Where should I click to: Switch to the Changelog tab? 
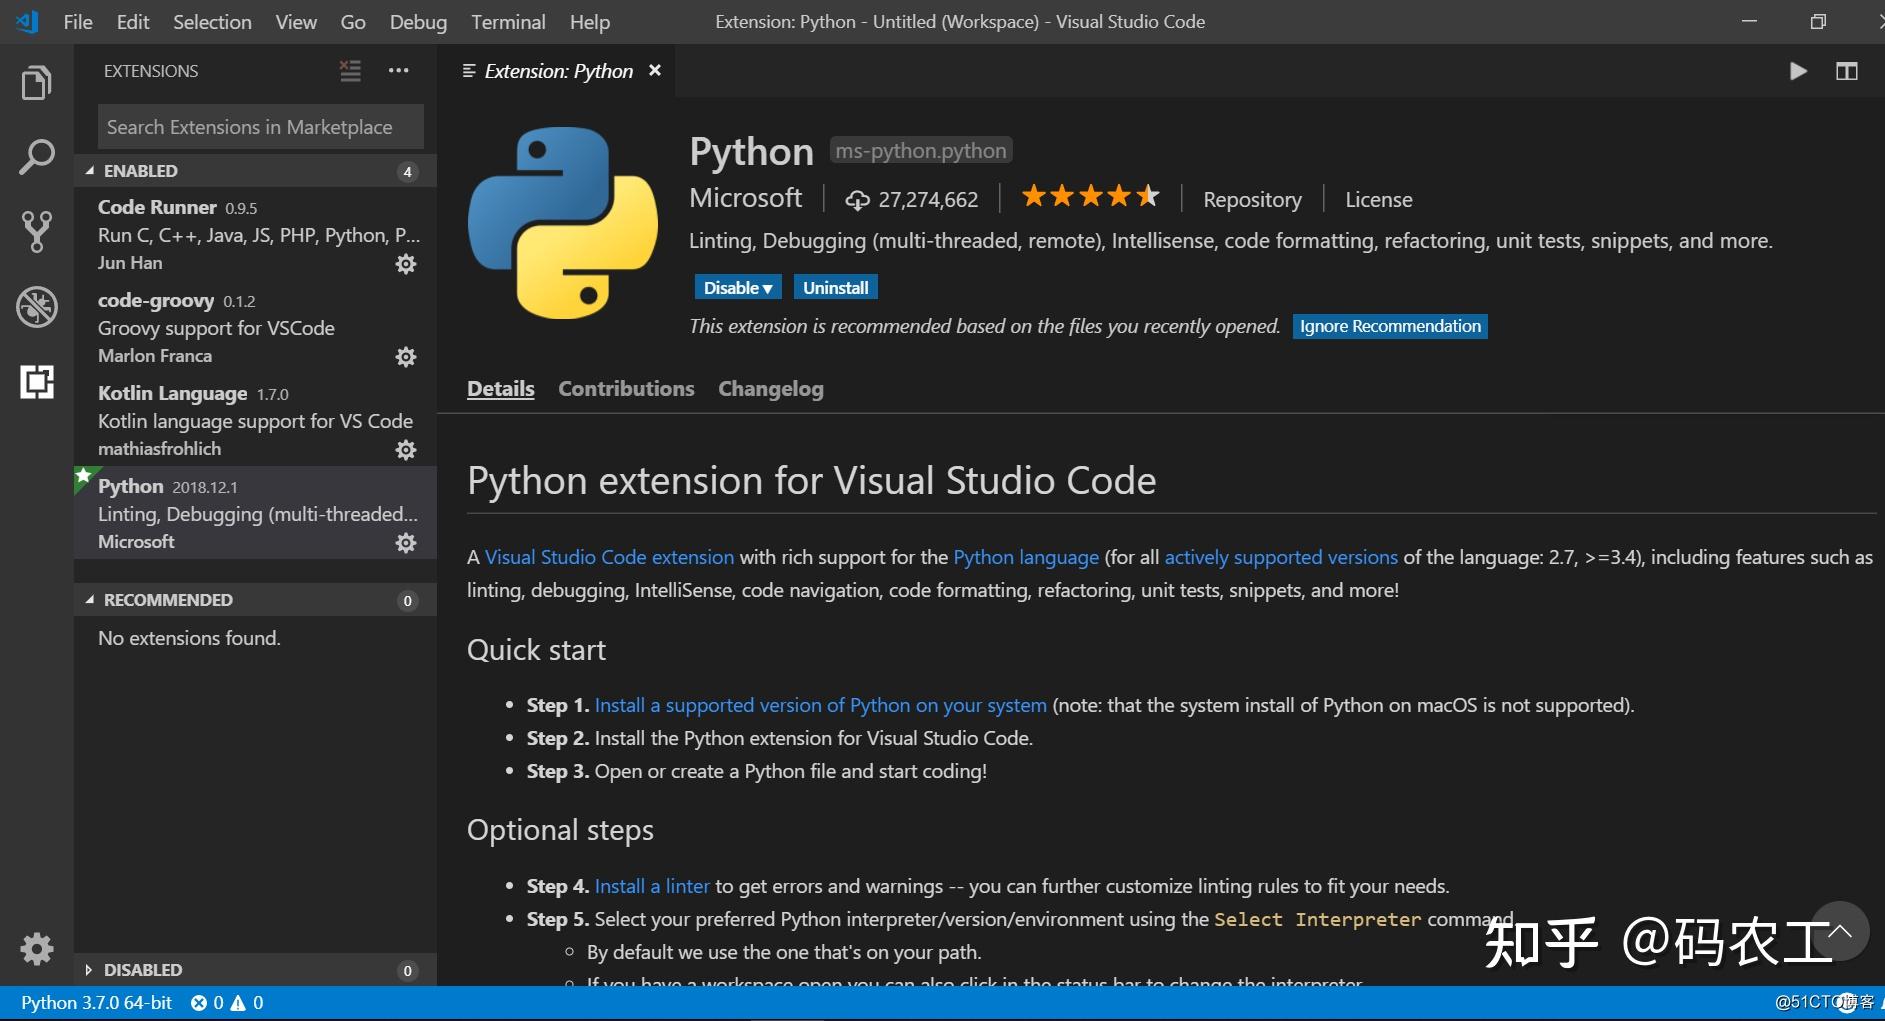pyautogui.click(x=771, y=389)
